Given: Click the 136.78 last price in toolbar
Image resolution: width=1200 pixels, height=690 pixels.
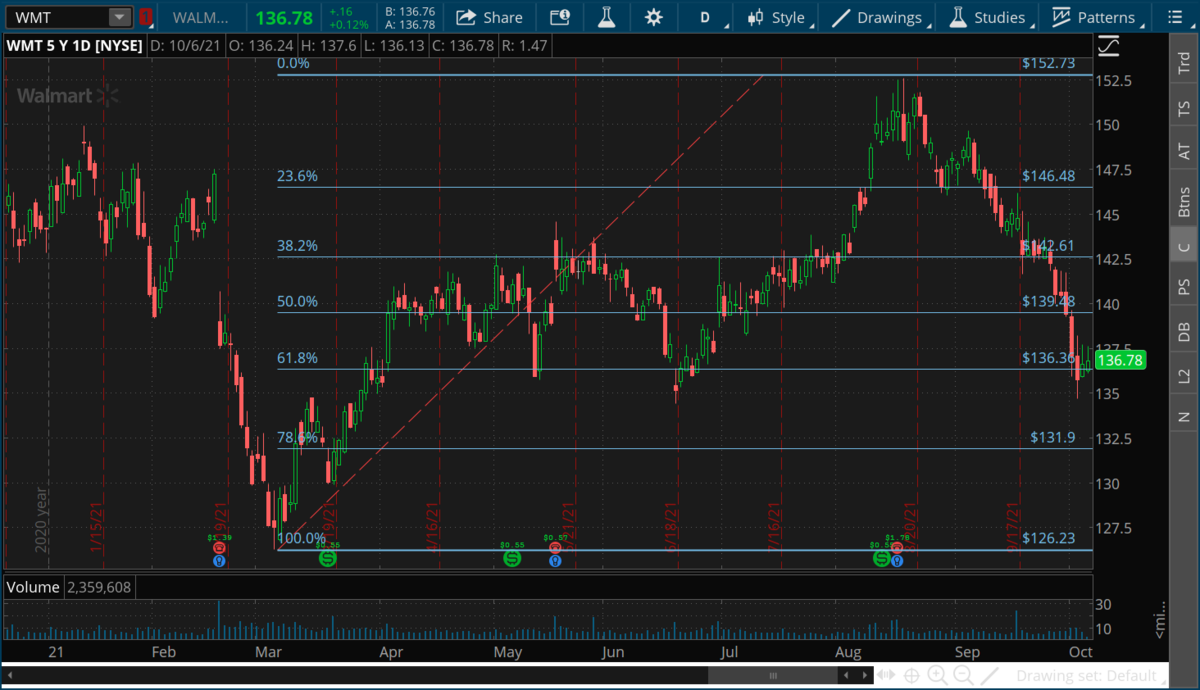Looking at the screenshot, I should click(284, 18).
